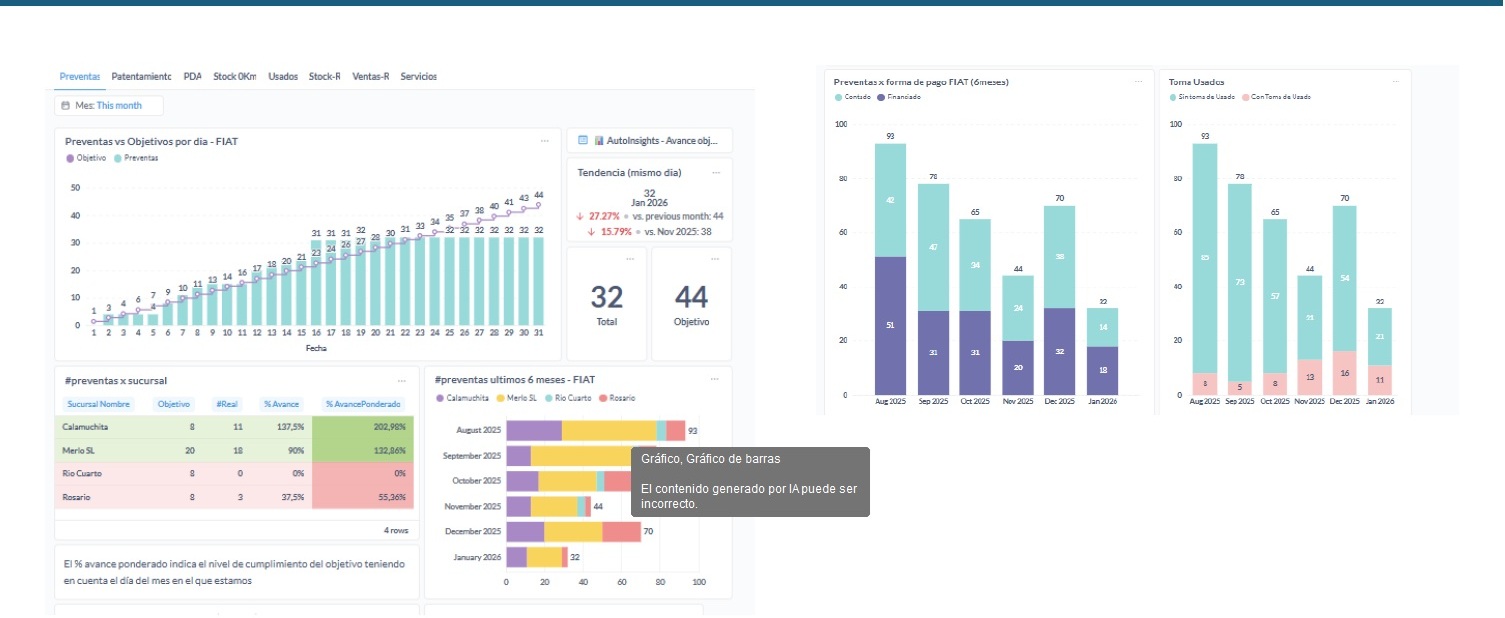Click the Aug 2025 Financiado bar segment showing 51
The width and height of the screenshot is (1505, 618).
(x=890, y=325)
